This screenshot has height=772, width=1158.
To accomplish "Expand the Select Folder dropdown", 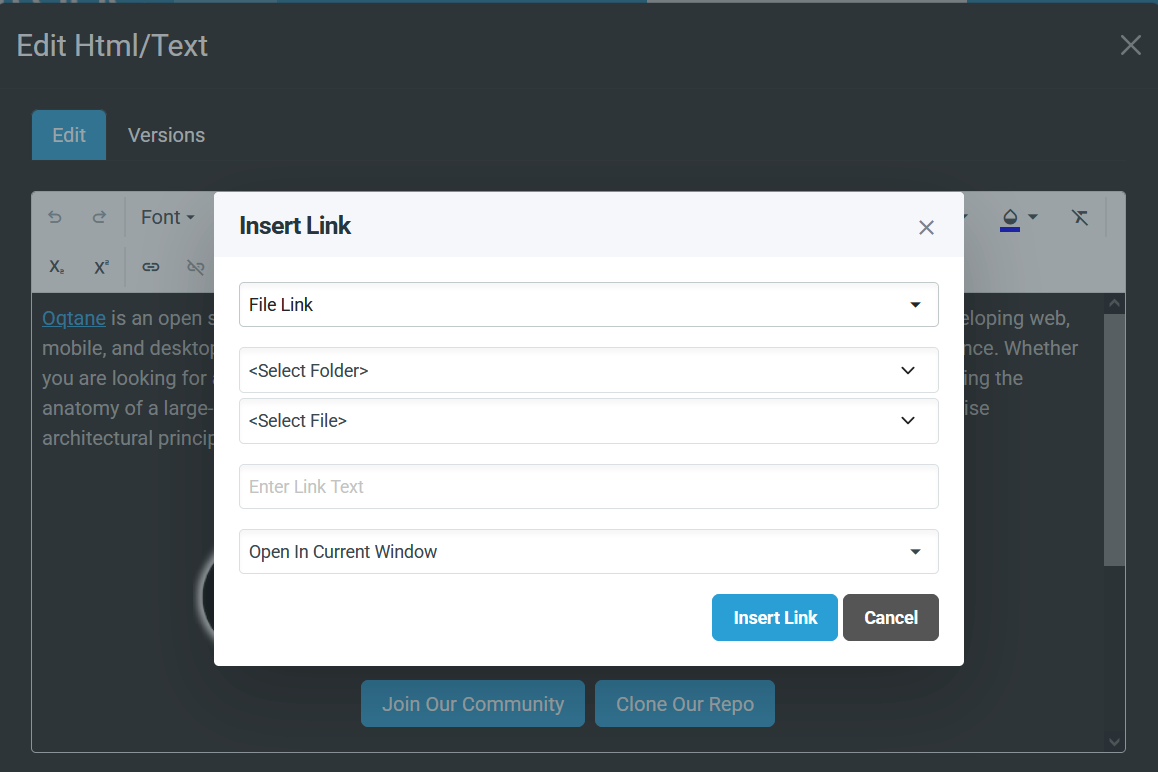I will 588,371.
